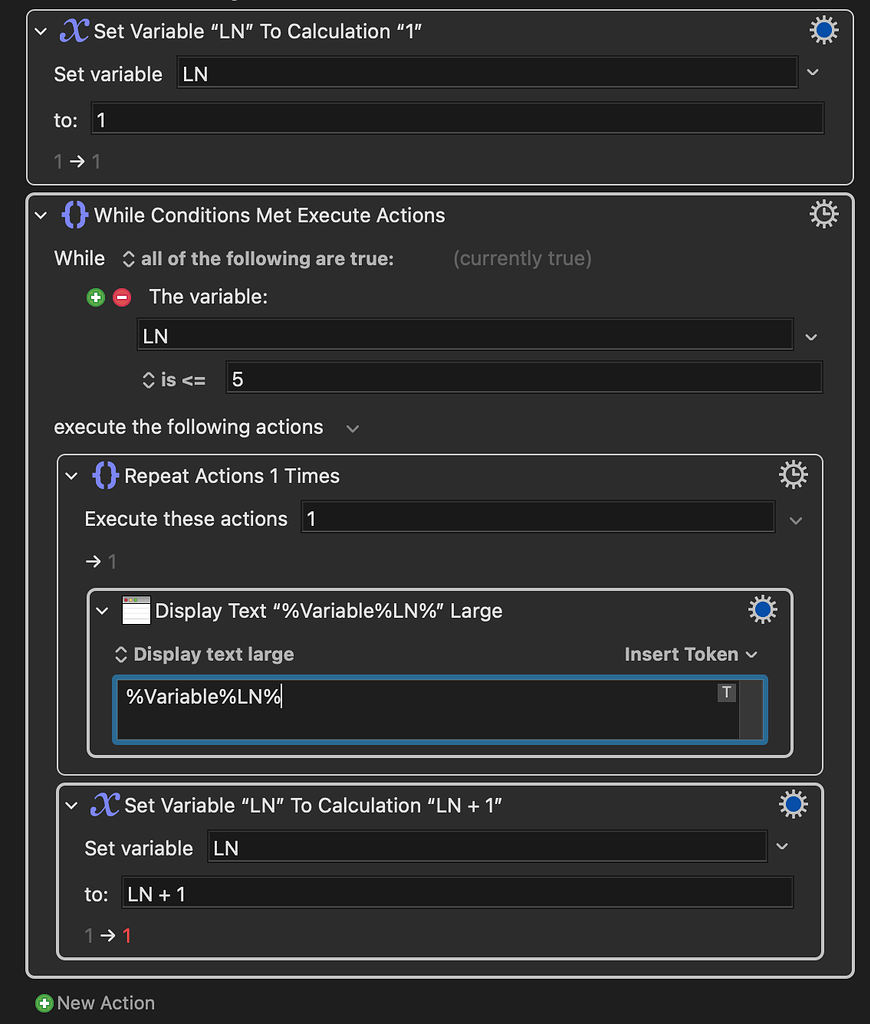This screenshot has height=1024, width=870.
Task: Open gear menu of first Set Variable action
Action: [x=824, y=30]
